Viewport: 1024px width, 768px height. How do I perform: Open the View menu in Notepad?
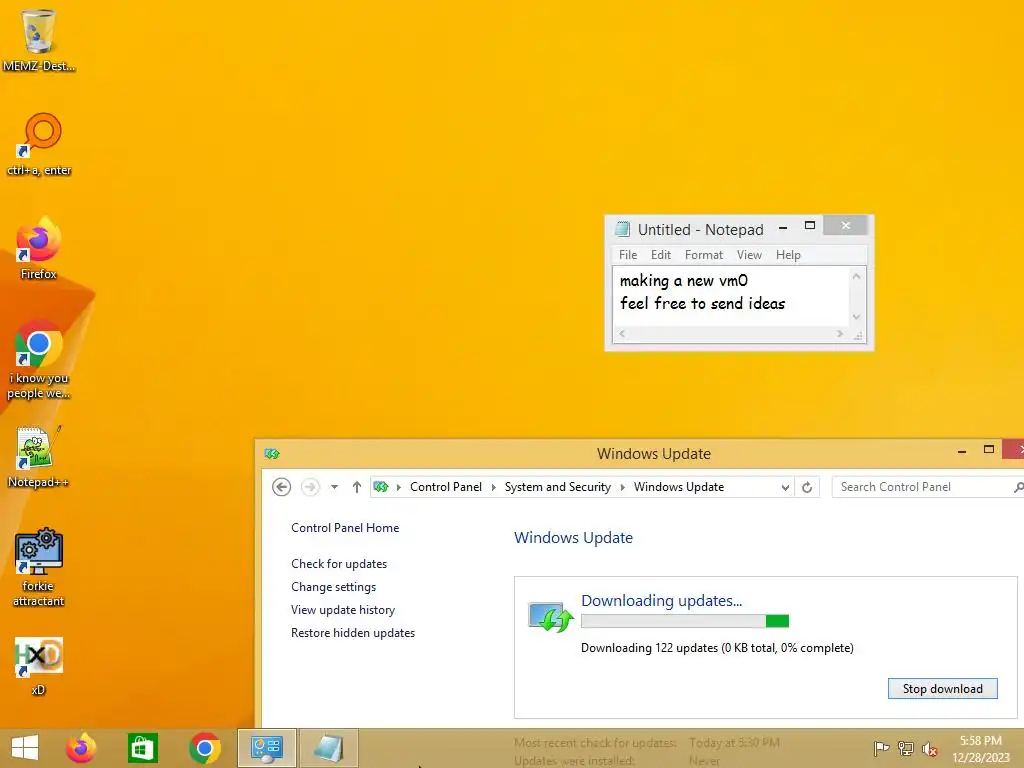tap(749, 255)
